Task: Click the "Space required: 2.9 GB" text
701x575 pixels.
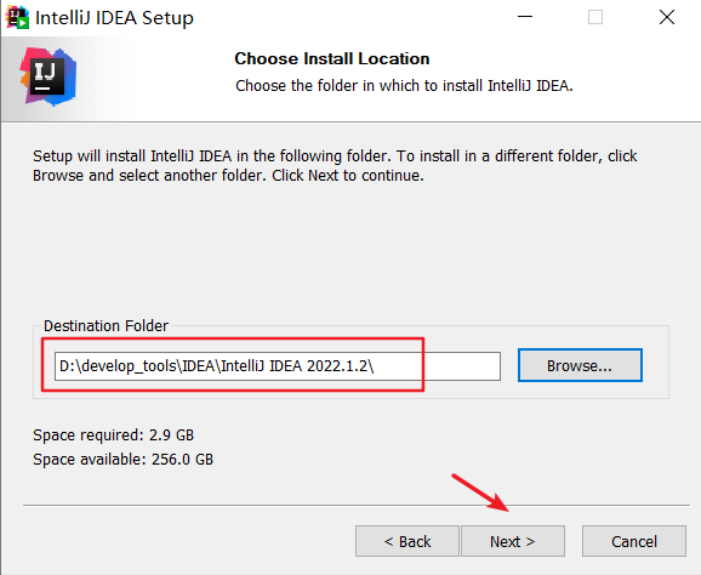Action: pos(112,436)
